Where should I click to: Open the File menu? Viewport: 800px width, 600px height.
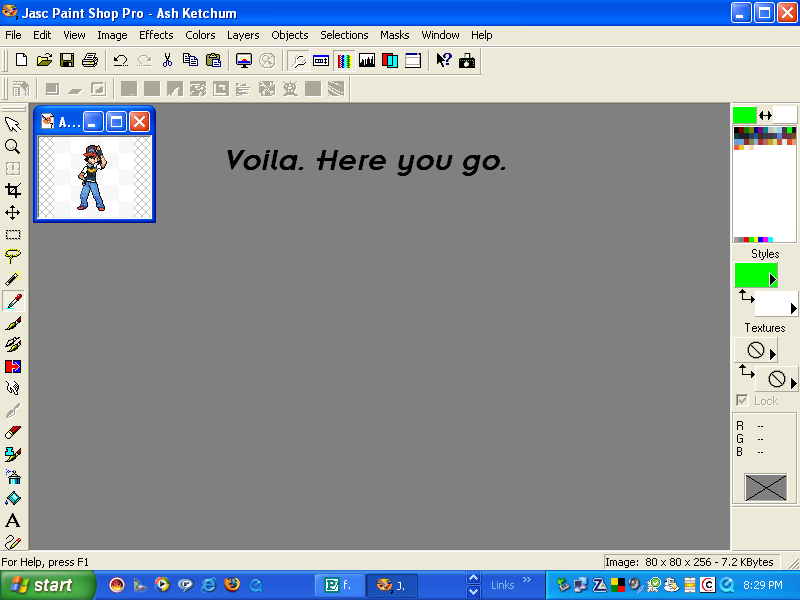[13, 35]
